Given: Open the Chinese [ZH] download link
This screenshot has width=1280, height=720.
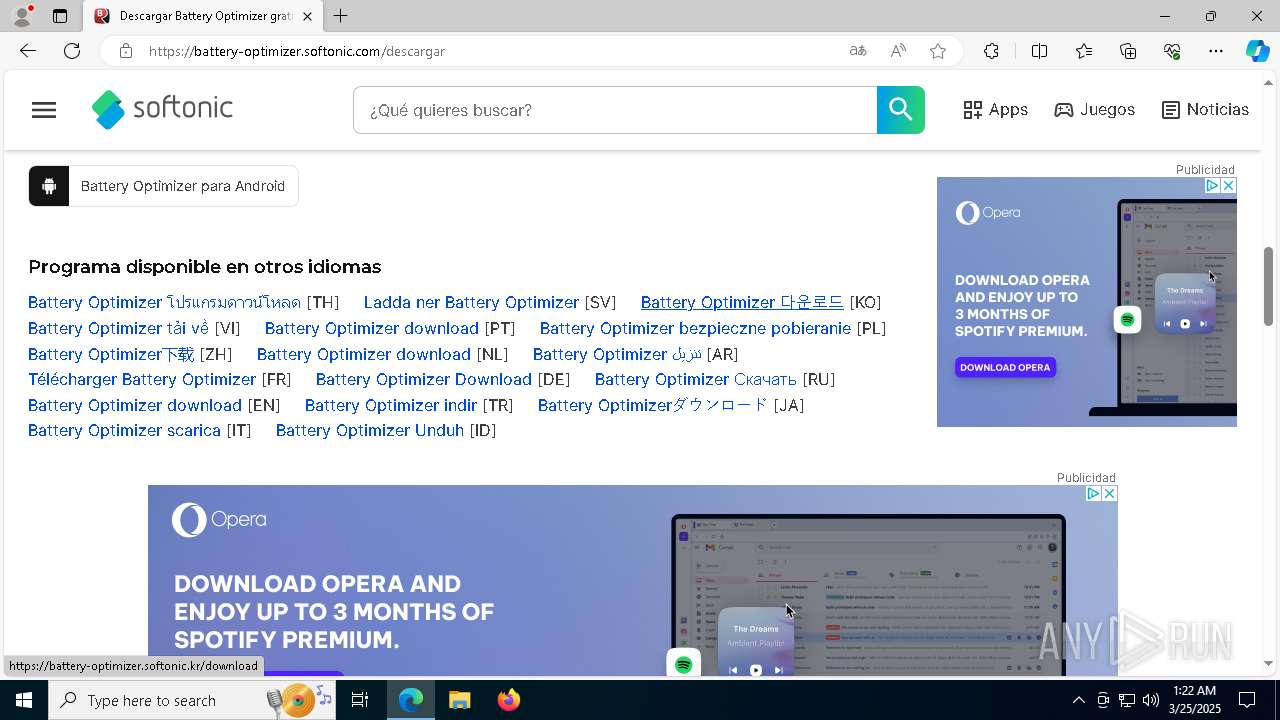Looking at the screenshot, I should [111, 354].
